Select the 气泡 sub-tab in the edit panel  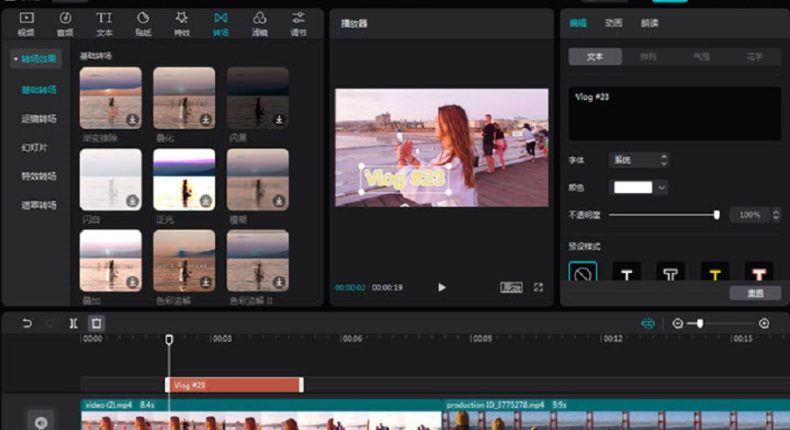(x=701, y=56)
